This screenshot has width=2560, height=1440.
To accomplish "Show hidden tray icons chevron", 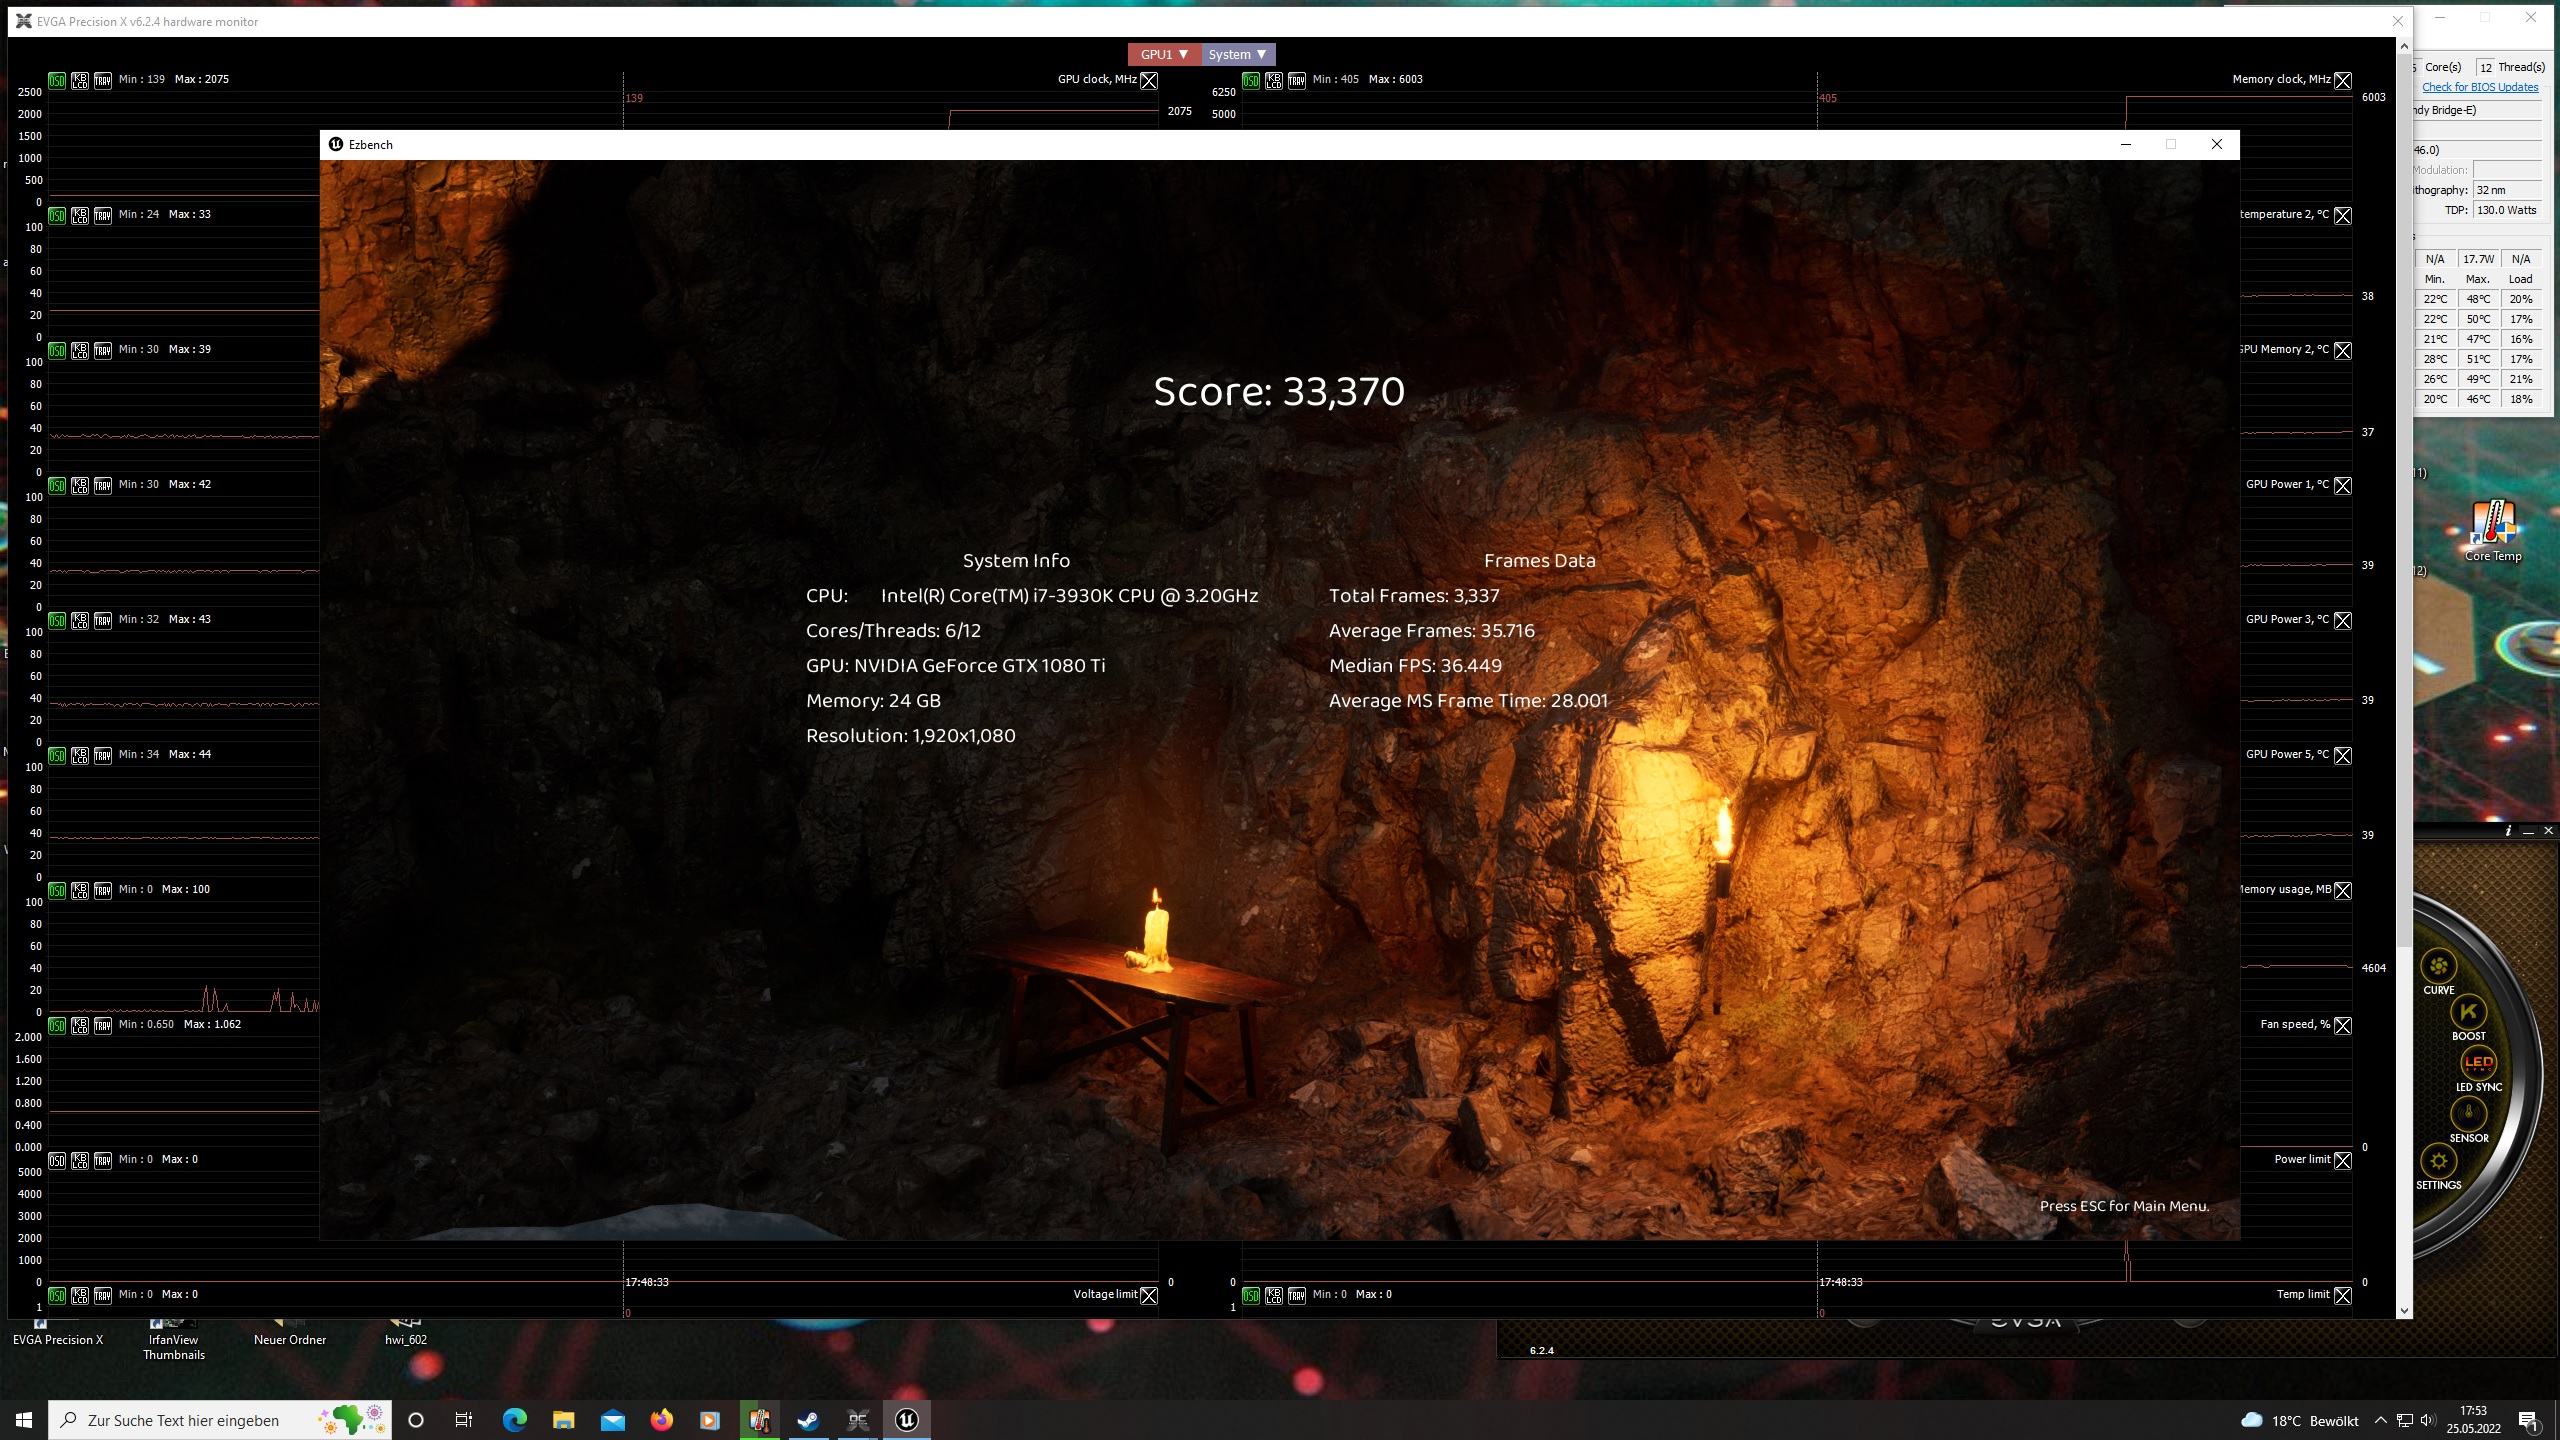I will coord(2380,1420).
